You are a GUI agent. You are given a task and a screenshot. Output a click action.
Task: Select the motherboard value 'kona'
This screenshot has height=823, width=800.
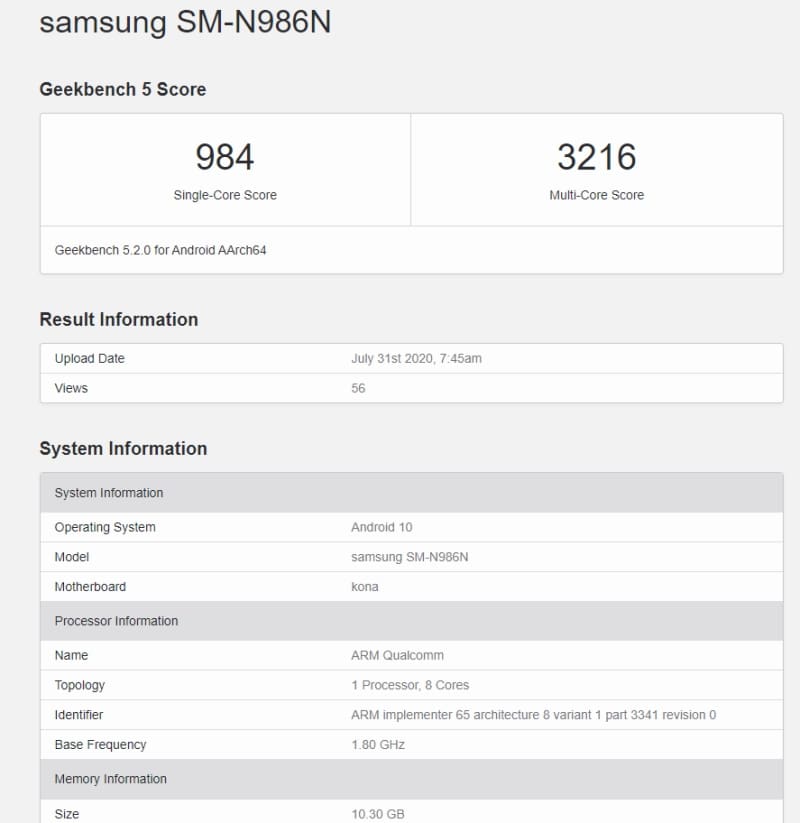(365, 587)
